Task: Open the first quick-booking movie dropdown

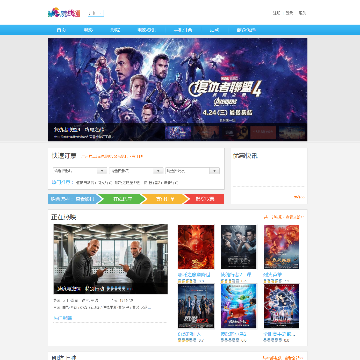Action: pos(80,171)
